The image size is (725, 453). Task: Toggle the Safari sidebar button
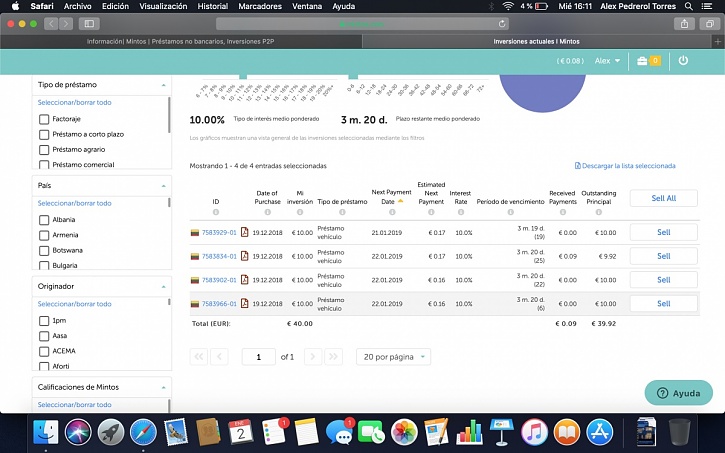(89, 23)
